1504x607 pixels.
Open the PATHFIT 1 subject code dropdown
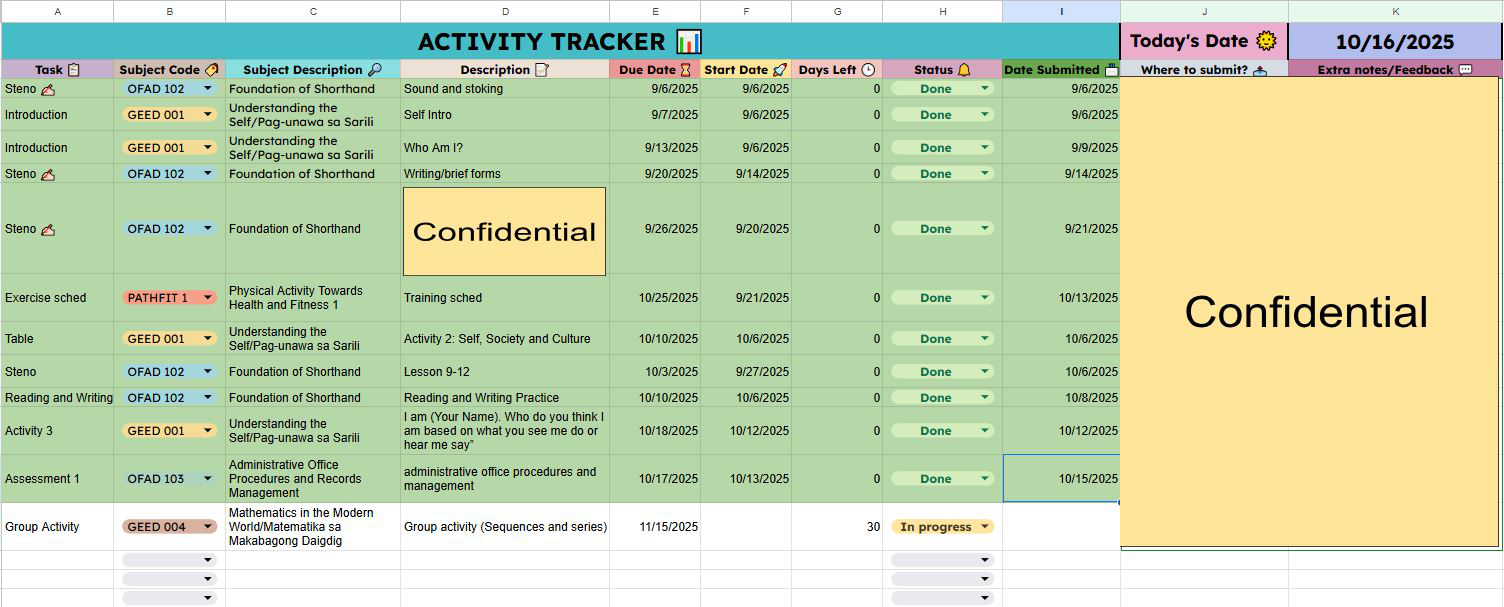[x=208, y=298]
